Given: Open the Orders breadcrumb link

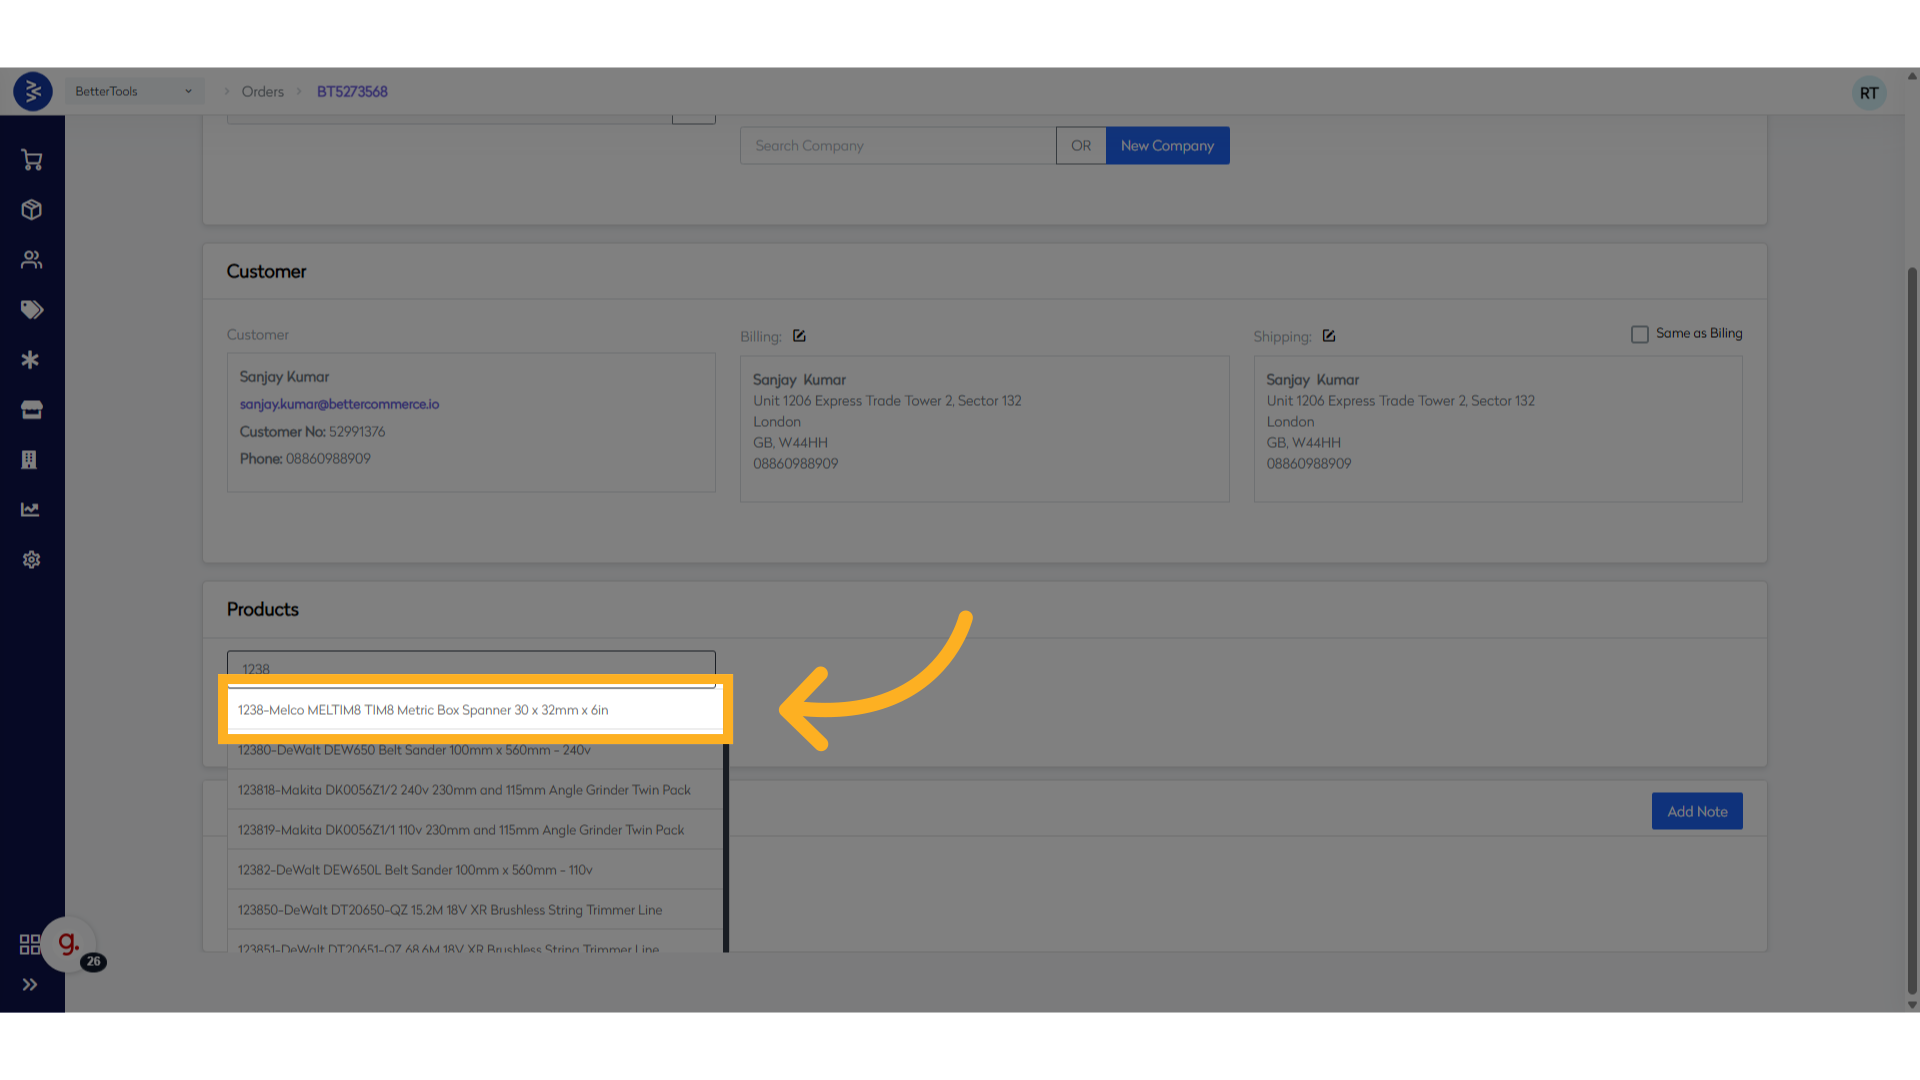Looking at the screenshot, I should 262,91.
